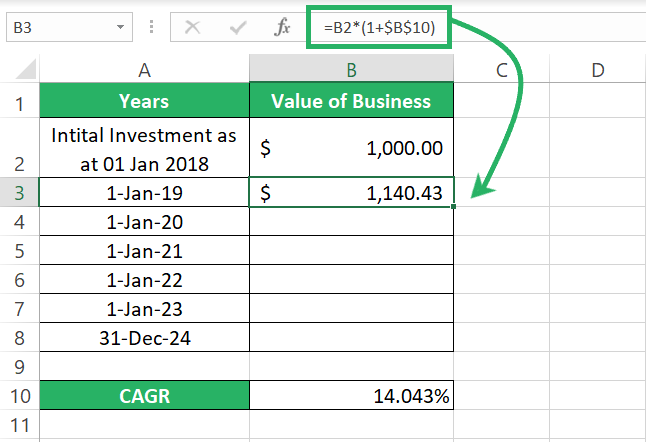Click empty cell B7 beside 1-Jan-23
Image resolution: width=646 pixels, height=442 pixels.
(x=351, y=308)
